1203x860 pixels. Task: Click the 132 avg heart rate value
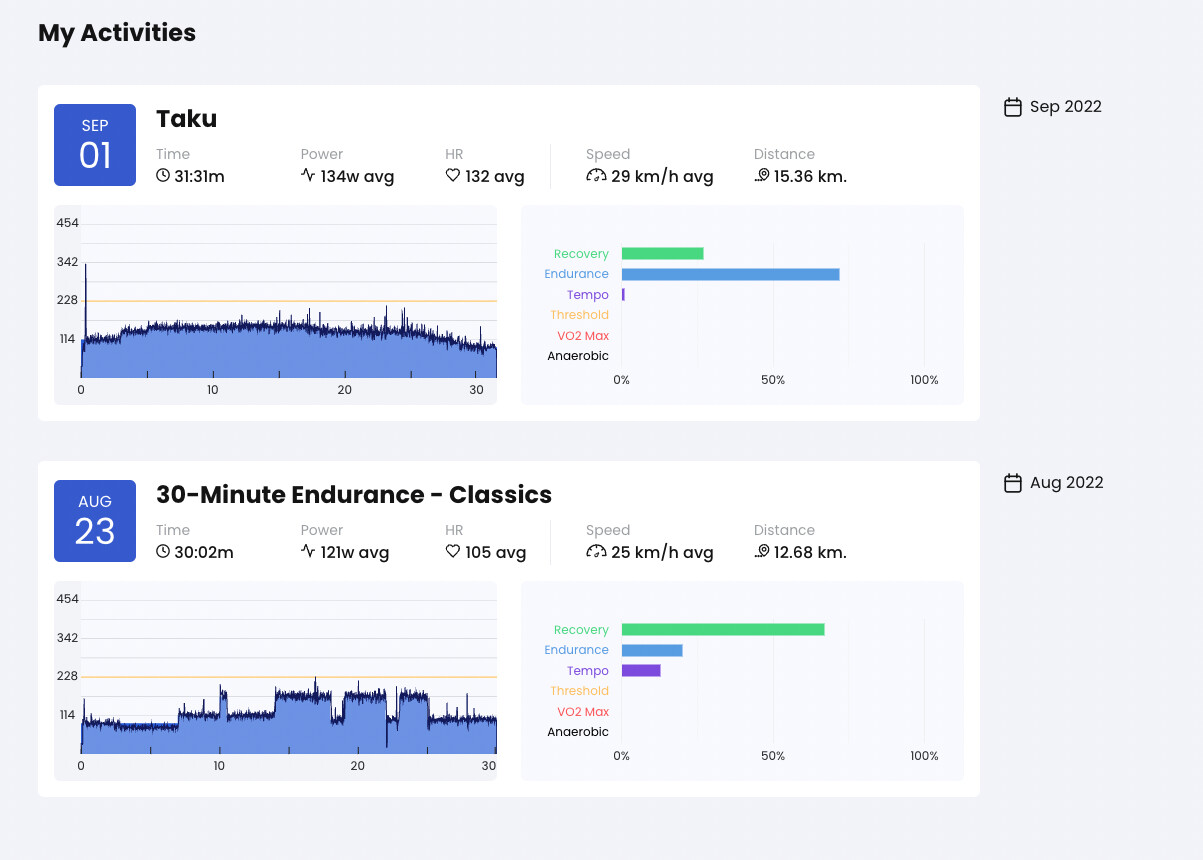495,177
